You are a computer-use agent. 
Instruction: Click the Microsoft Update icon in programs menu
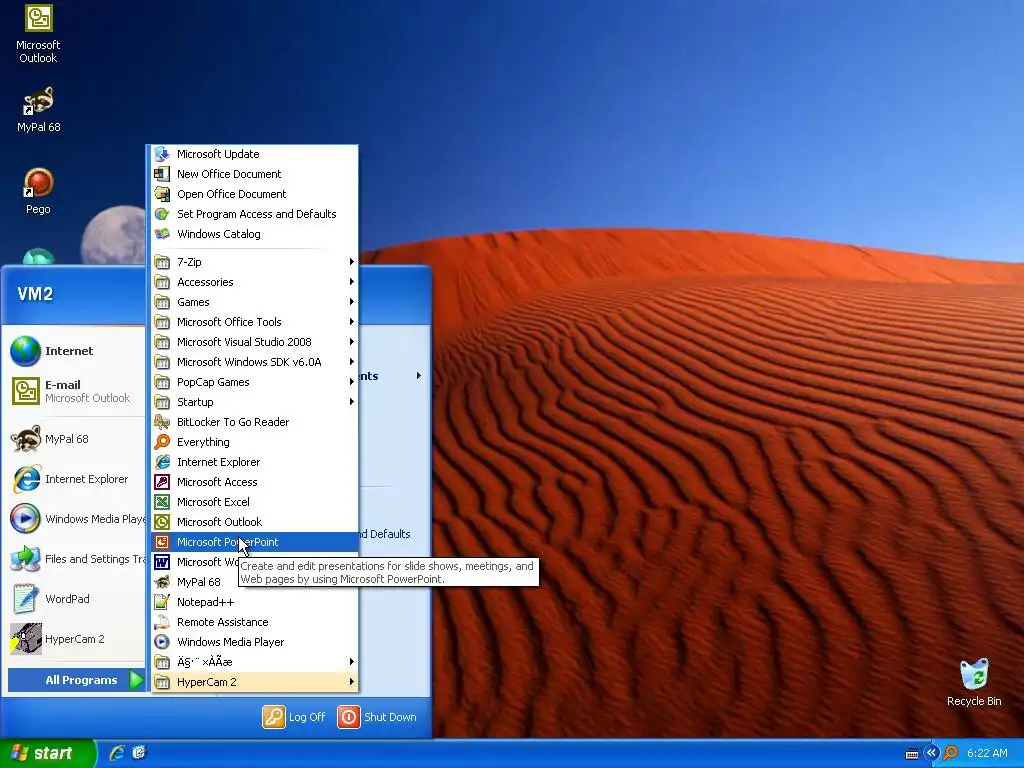pyautogui.click(x=162, y=154)
